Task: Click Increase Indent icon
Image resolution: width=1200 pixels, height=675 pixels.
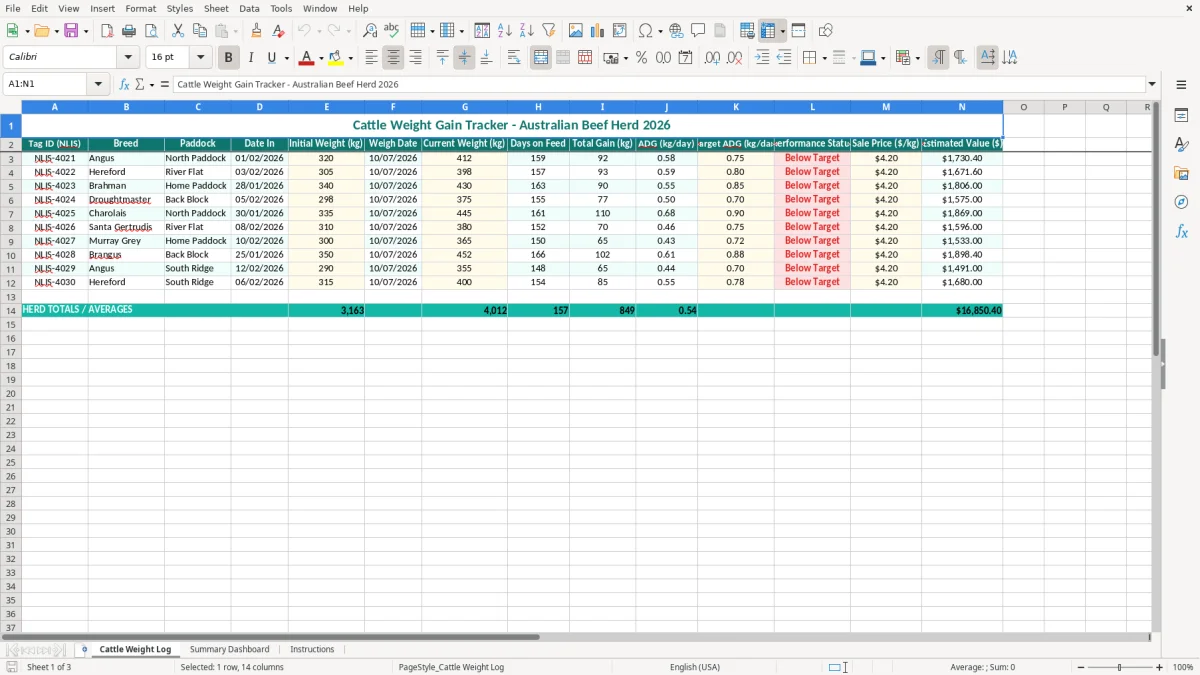Action: tap(762, 58)
